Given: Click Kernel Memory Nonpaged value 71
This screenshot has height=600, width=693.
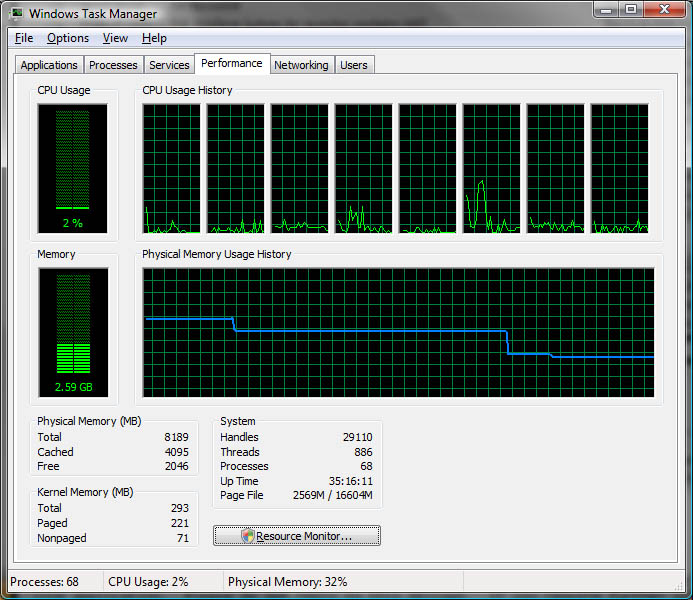Looking at the screenshot, I should pos(183,538).
